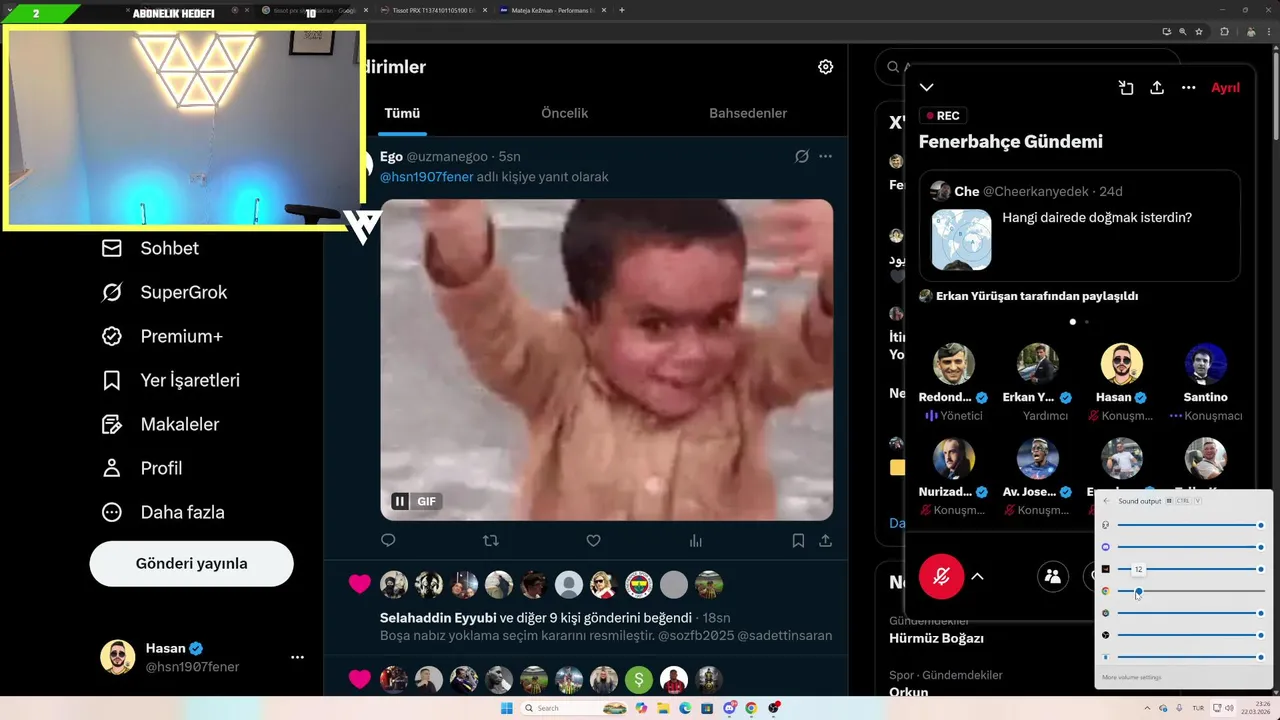Image resolution: width=1280 pixels, height=720 pixels.
Task: Open Selahaddin Eyyubi liker name
Action: pos(438,617)
